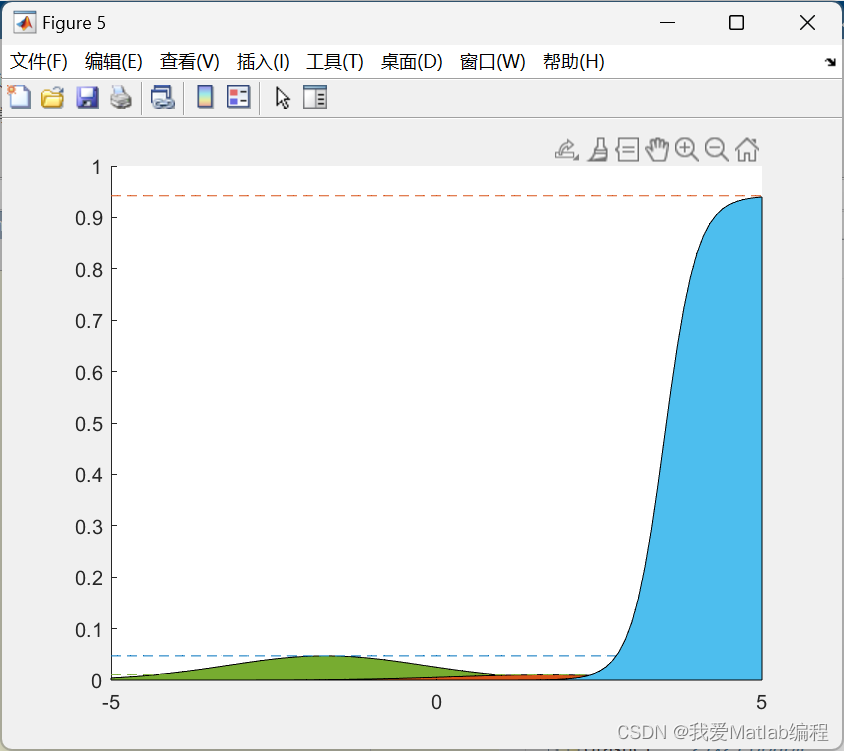844x751 pixels.
Task: Open the 窗口(W) menu
Action: click(493, 61)
